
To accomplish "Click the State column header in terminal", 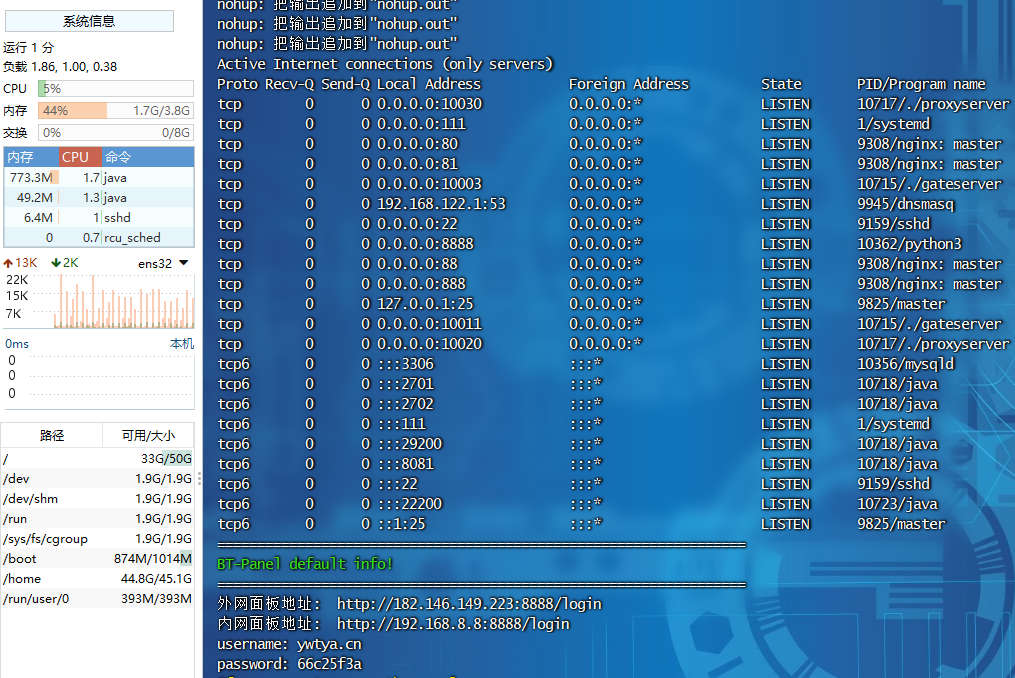I will [x=781, y=84].
